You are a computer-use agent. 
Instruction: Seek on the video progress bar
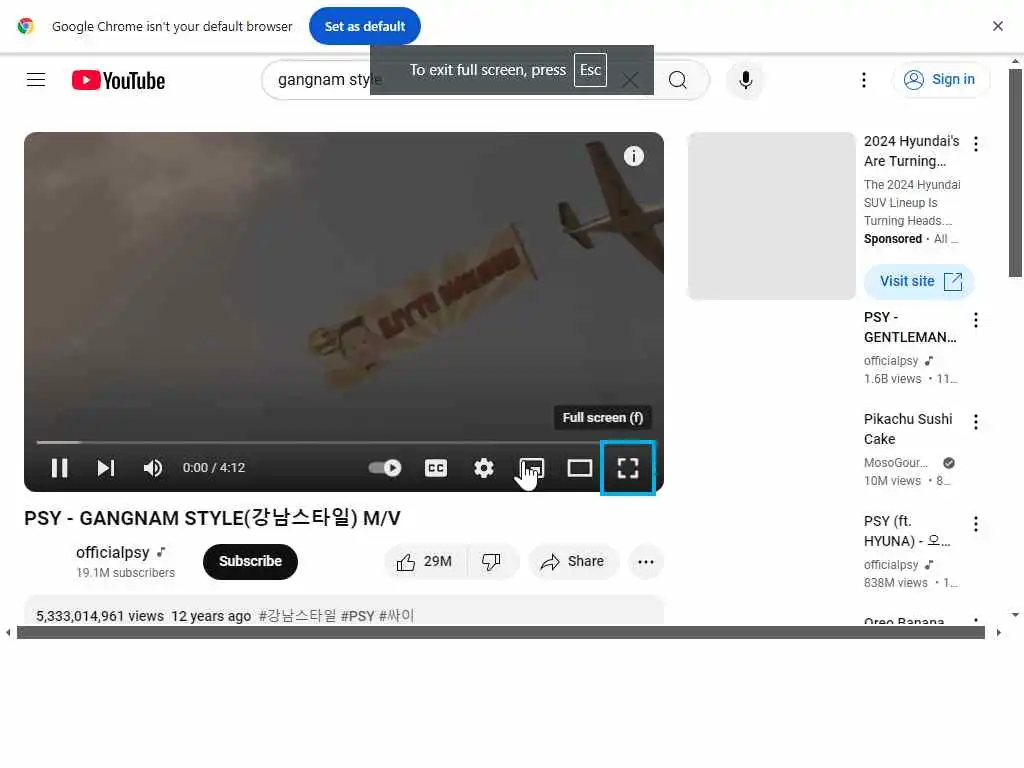click(x=344, y=442)
